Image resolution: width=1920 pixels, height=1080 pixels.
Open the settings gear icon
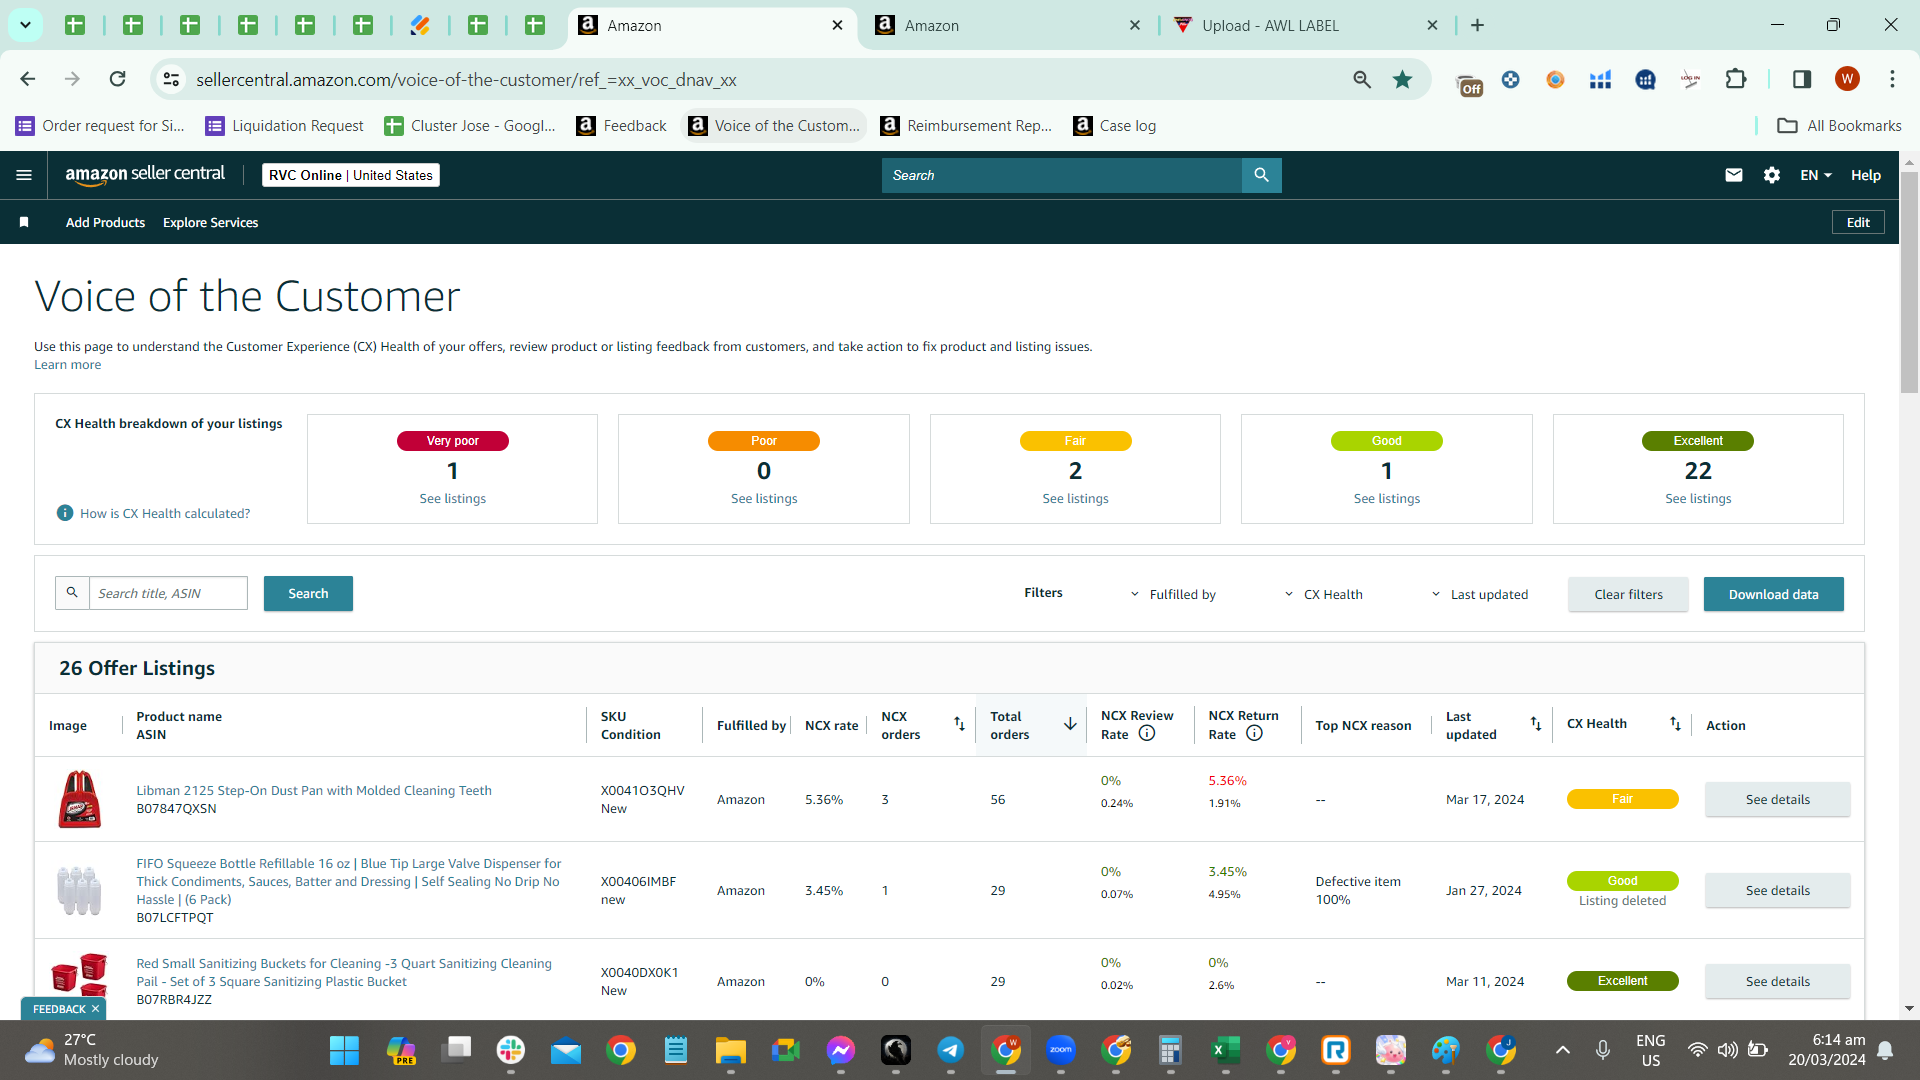pyautogui.click(x=1772, y=175)
